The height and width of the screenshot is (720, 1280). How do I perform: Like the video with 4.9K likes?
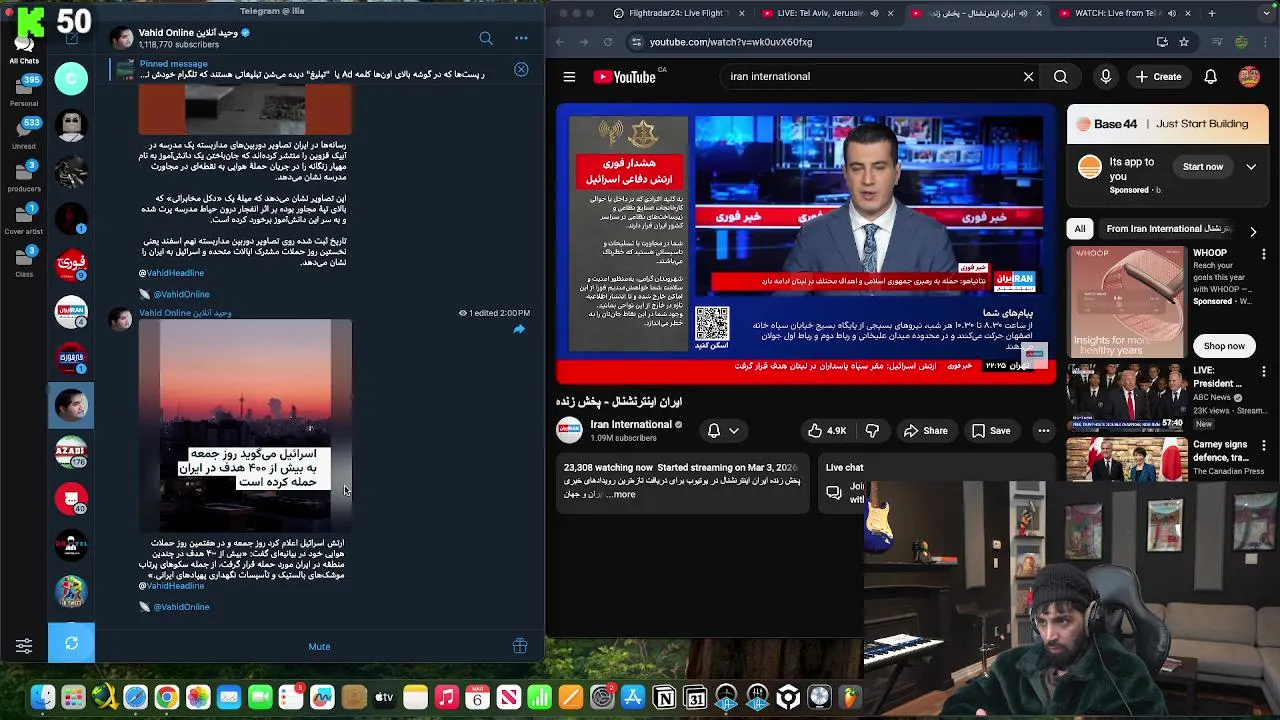827,431
